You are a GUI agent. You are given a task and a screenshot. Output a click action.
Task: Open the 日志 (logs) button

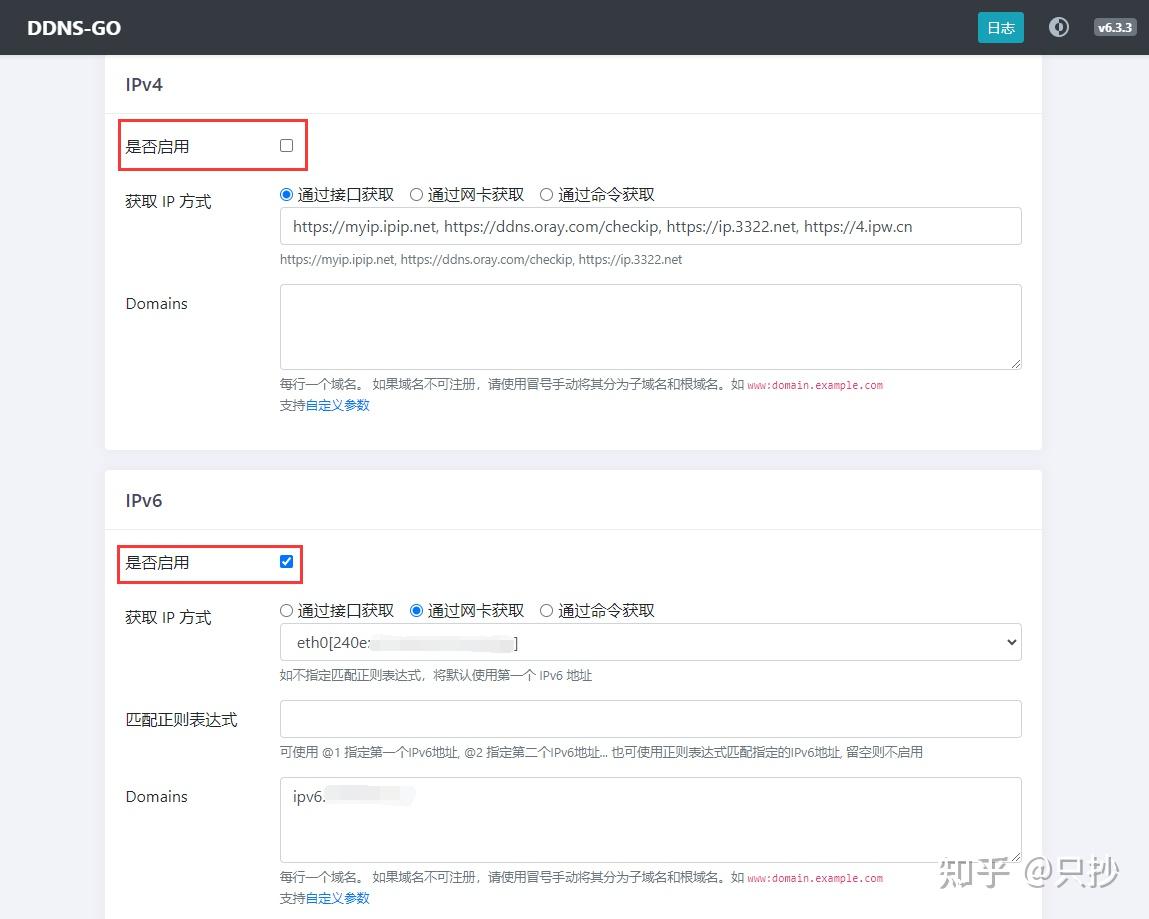click(1000, 27)
